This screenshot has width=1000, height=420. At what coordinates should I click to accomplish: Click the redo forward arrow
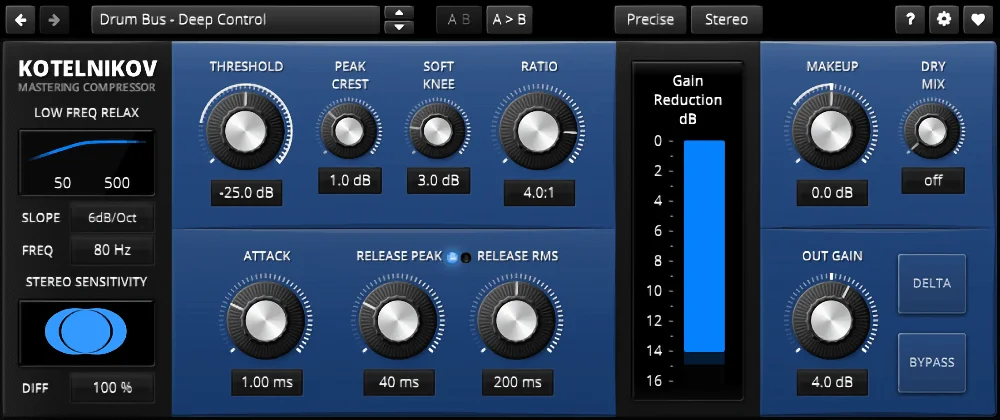click(x=54, y=20)
